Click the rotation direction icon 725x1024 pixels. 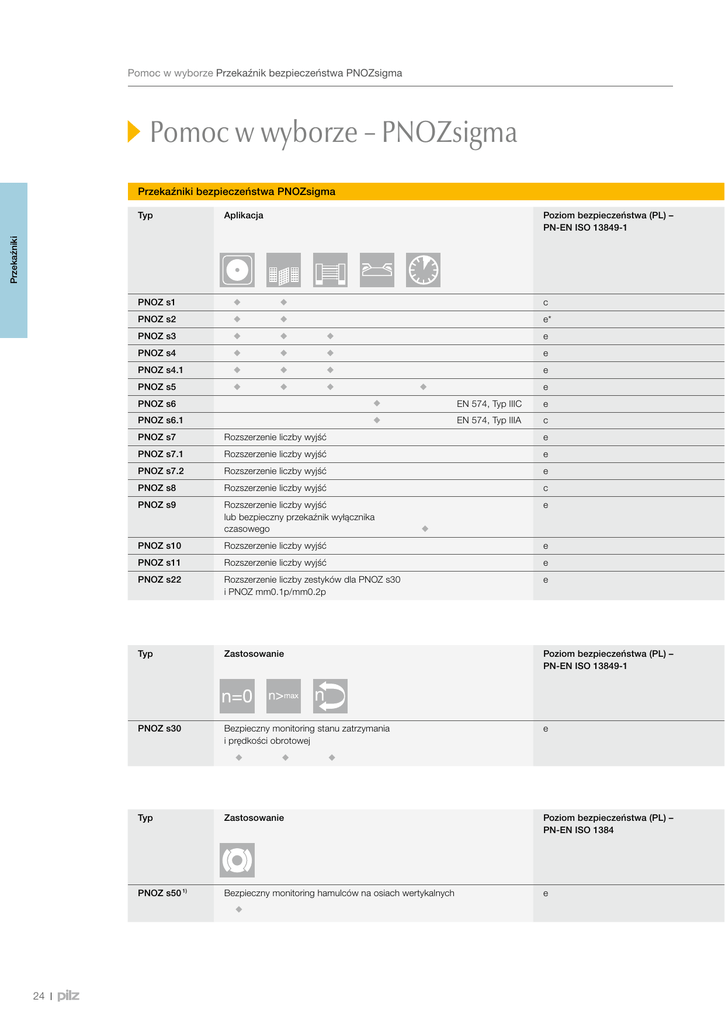(x=330, y=695)
